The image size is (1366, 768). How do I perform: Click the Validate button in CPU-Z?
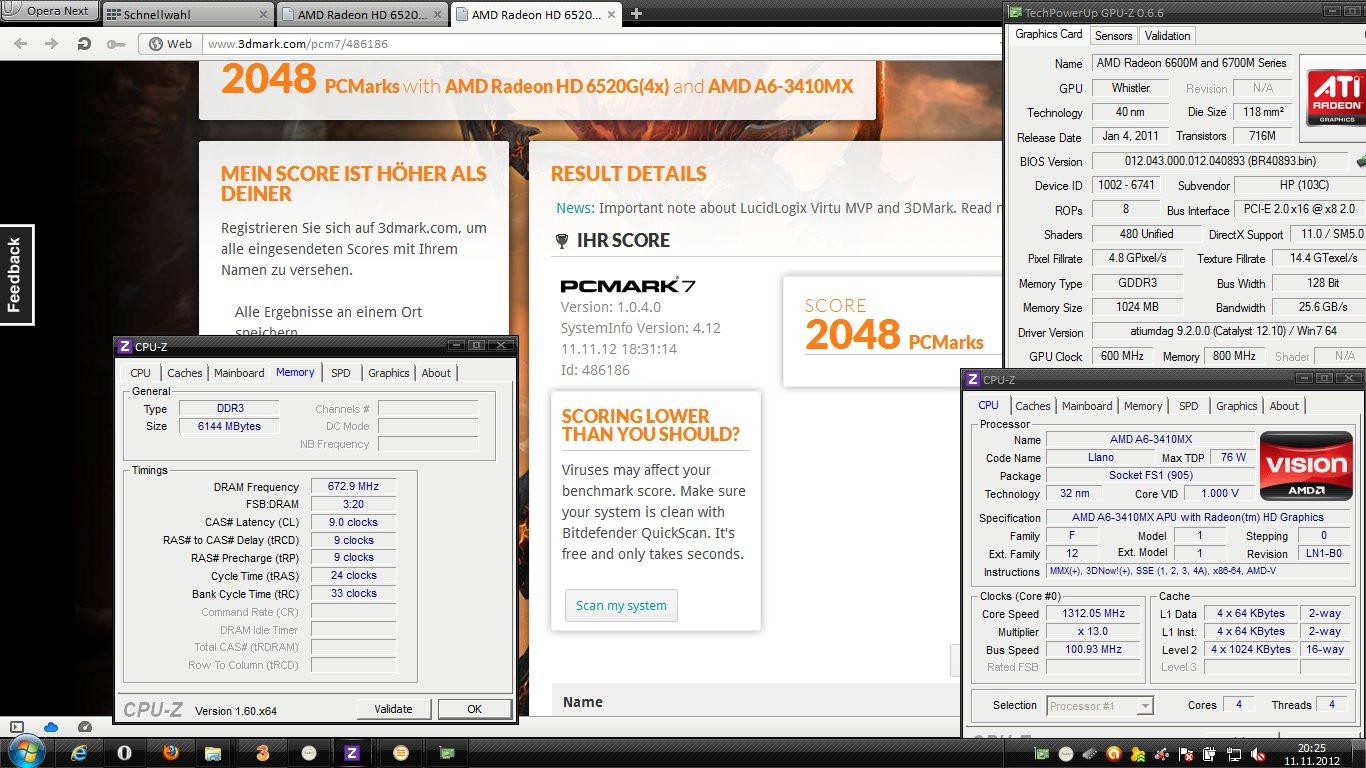coord(393,709)
